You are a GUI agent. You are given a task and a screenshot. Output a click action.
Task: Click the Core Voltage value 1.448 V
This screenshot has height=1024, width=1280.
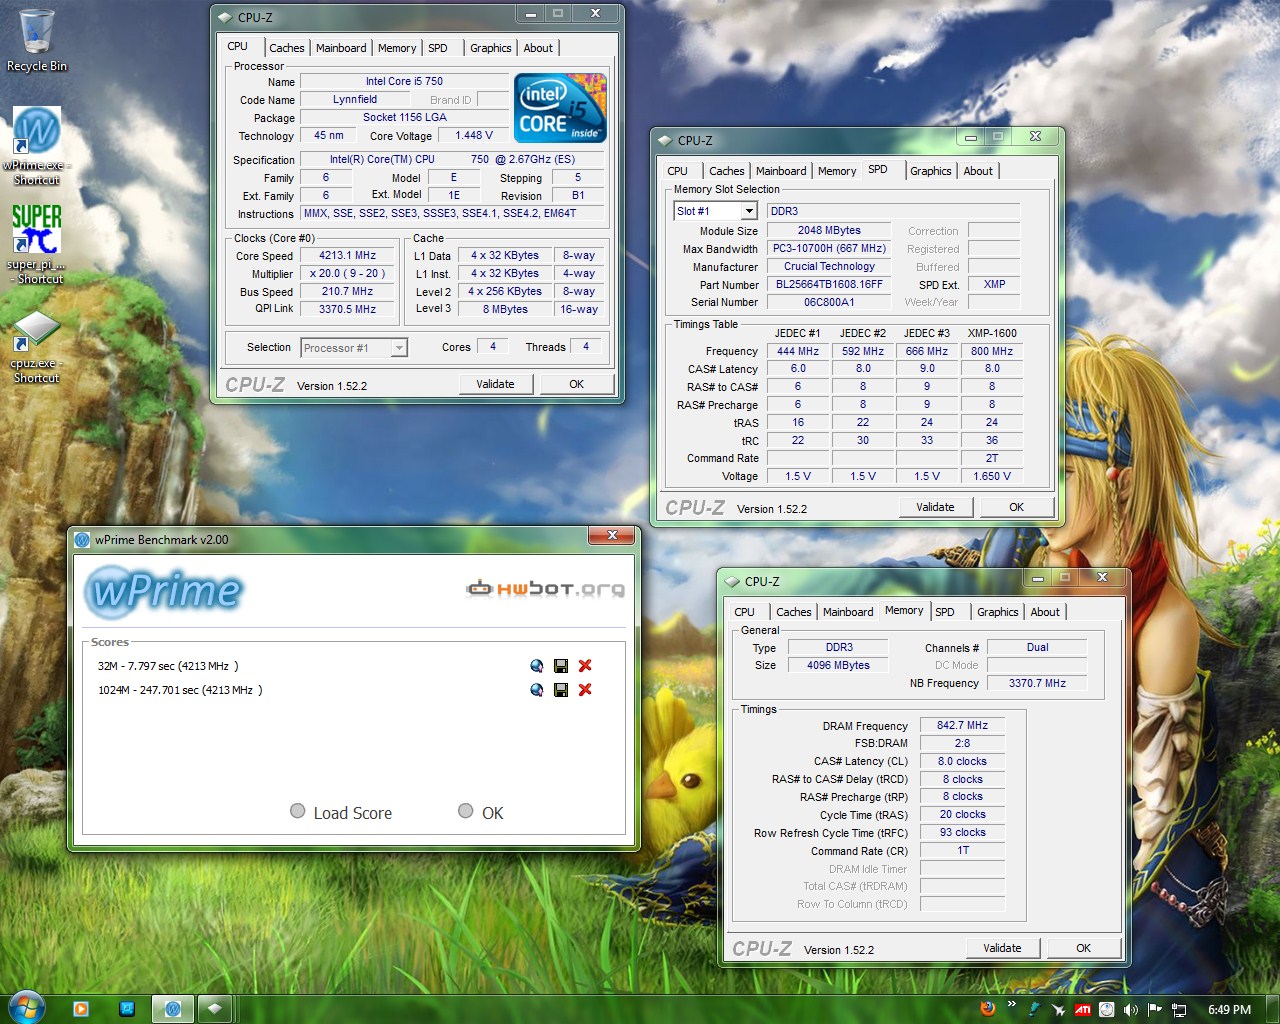[x=474, y=136]
